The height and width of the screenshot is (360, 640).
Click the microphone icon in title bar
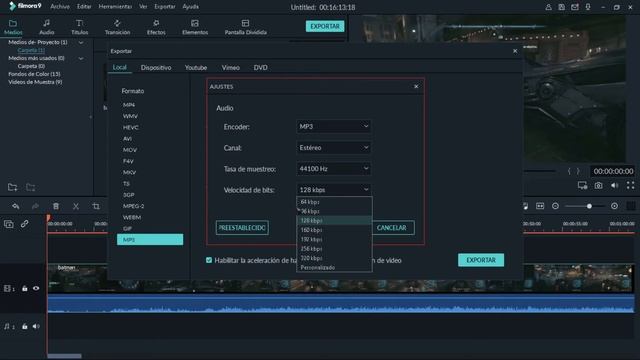[x=588, y=7]
